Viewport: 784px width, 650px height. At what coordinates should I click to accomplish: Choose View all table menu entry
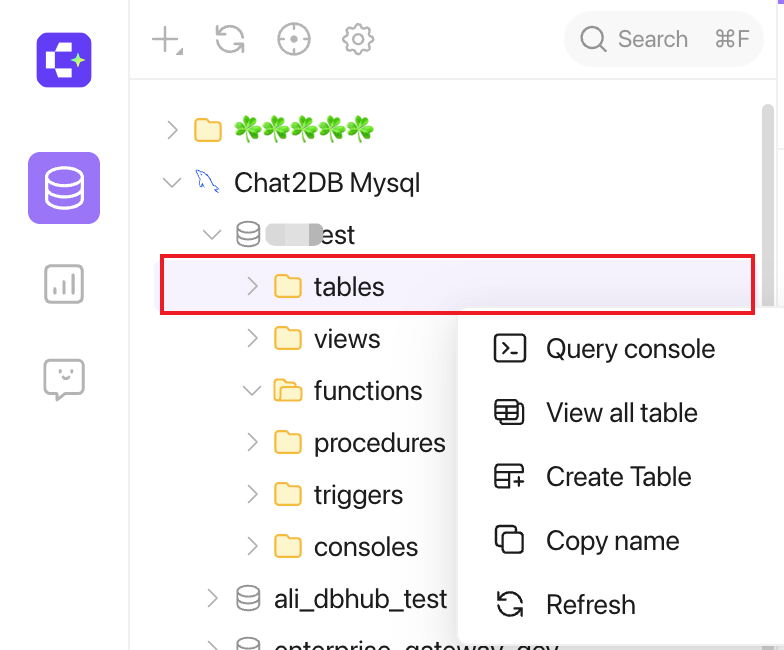[x=618, y=412]
